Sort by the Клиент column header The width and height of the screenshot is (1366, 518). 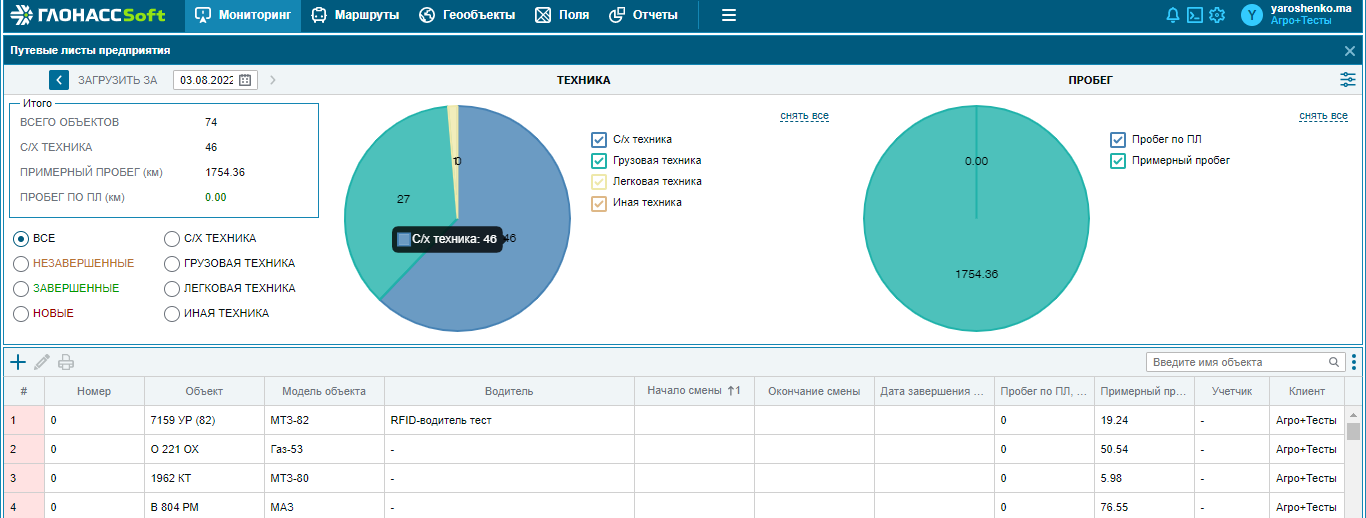tap(1307, 391)
